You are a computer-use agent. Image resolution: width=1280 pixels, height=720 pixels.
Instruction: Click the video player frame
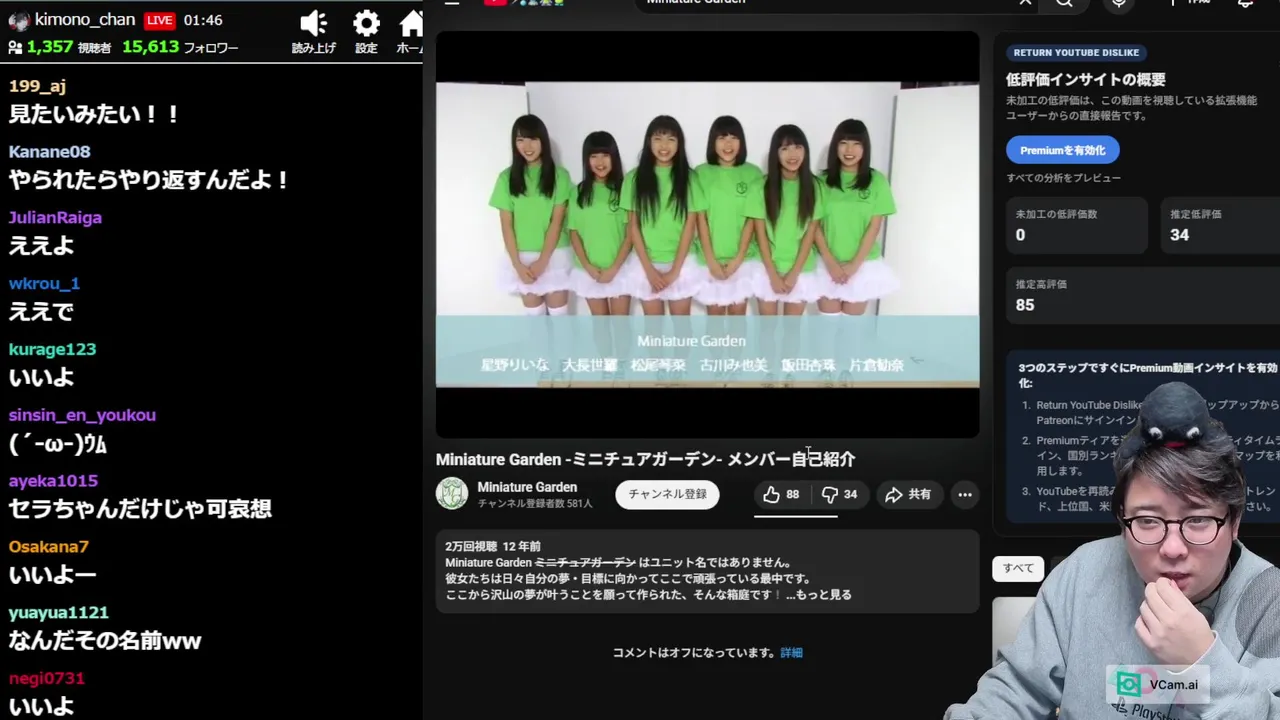(707, 234)
